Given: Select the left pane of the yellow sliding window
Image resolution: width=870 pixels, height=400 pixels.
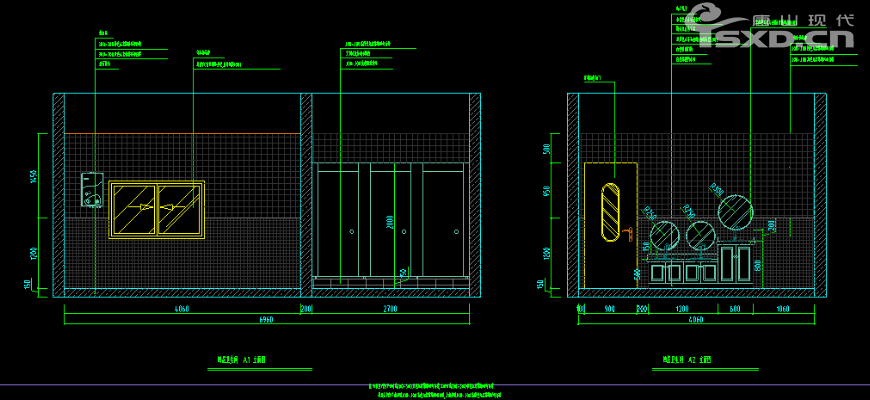Looking at the screenshot, I should 134,210.
